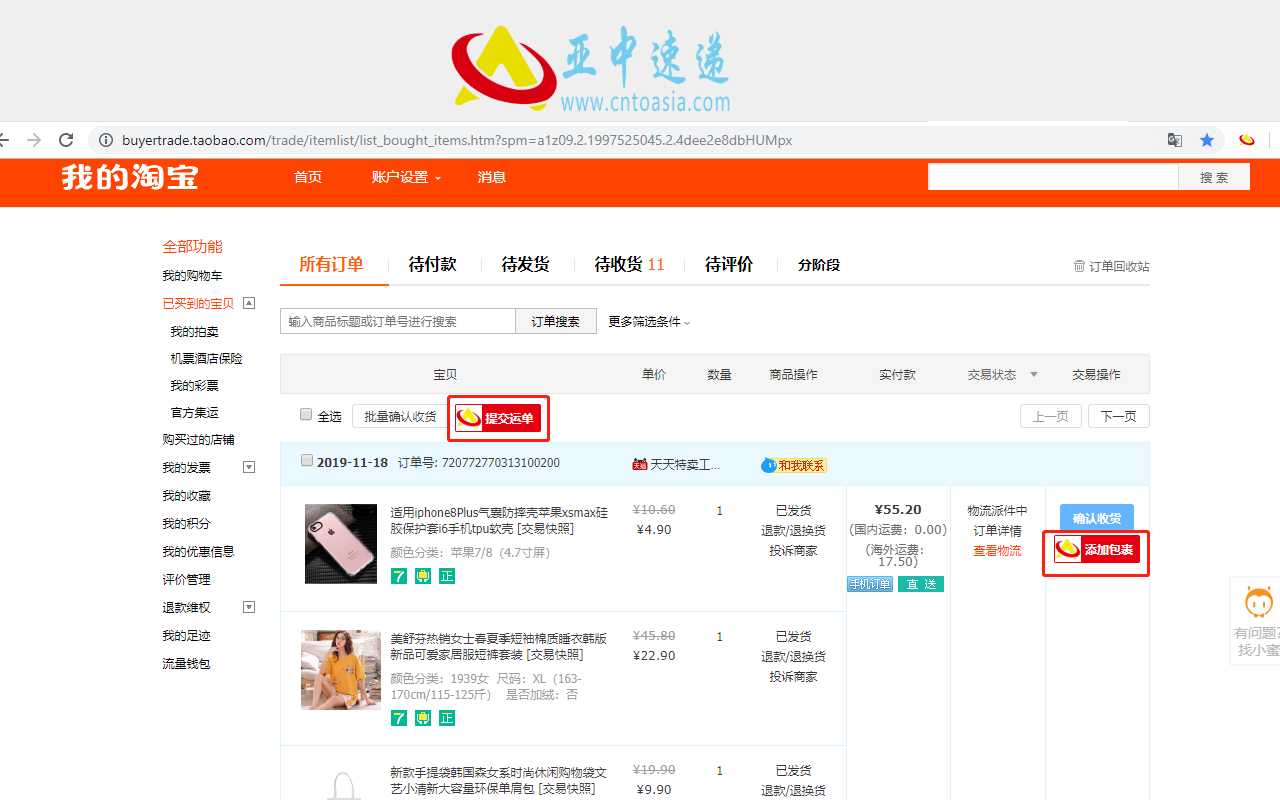Click the order search input field
Image resolution: width=1280 pixels, height=800 pixels.
point(398,321)
